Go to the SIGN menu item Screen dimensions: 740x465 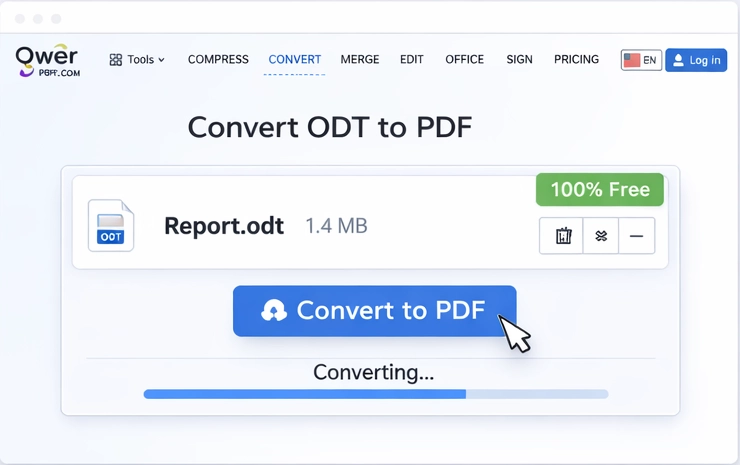[x=519, y=59]
